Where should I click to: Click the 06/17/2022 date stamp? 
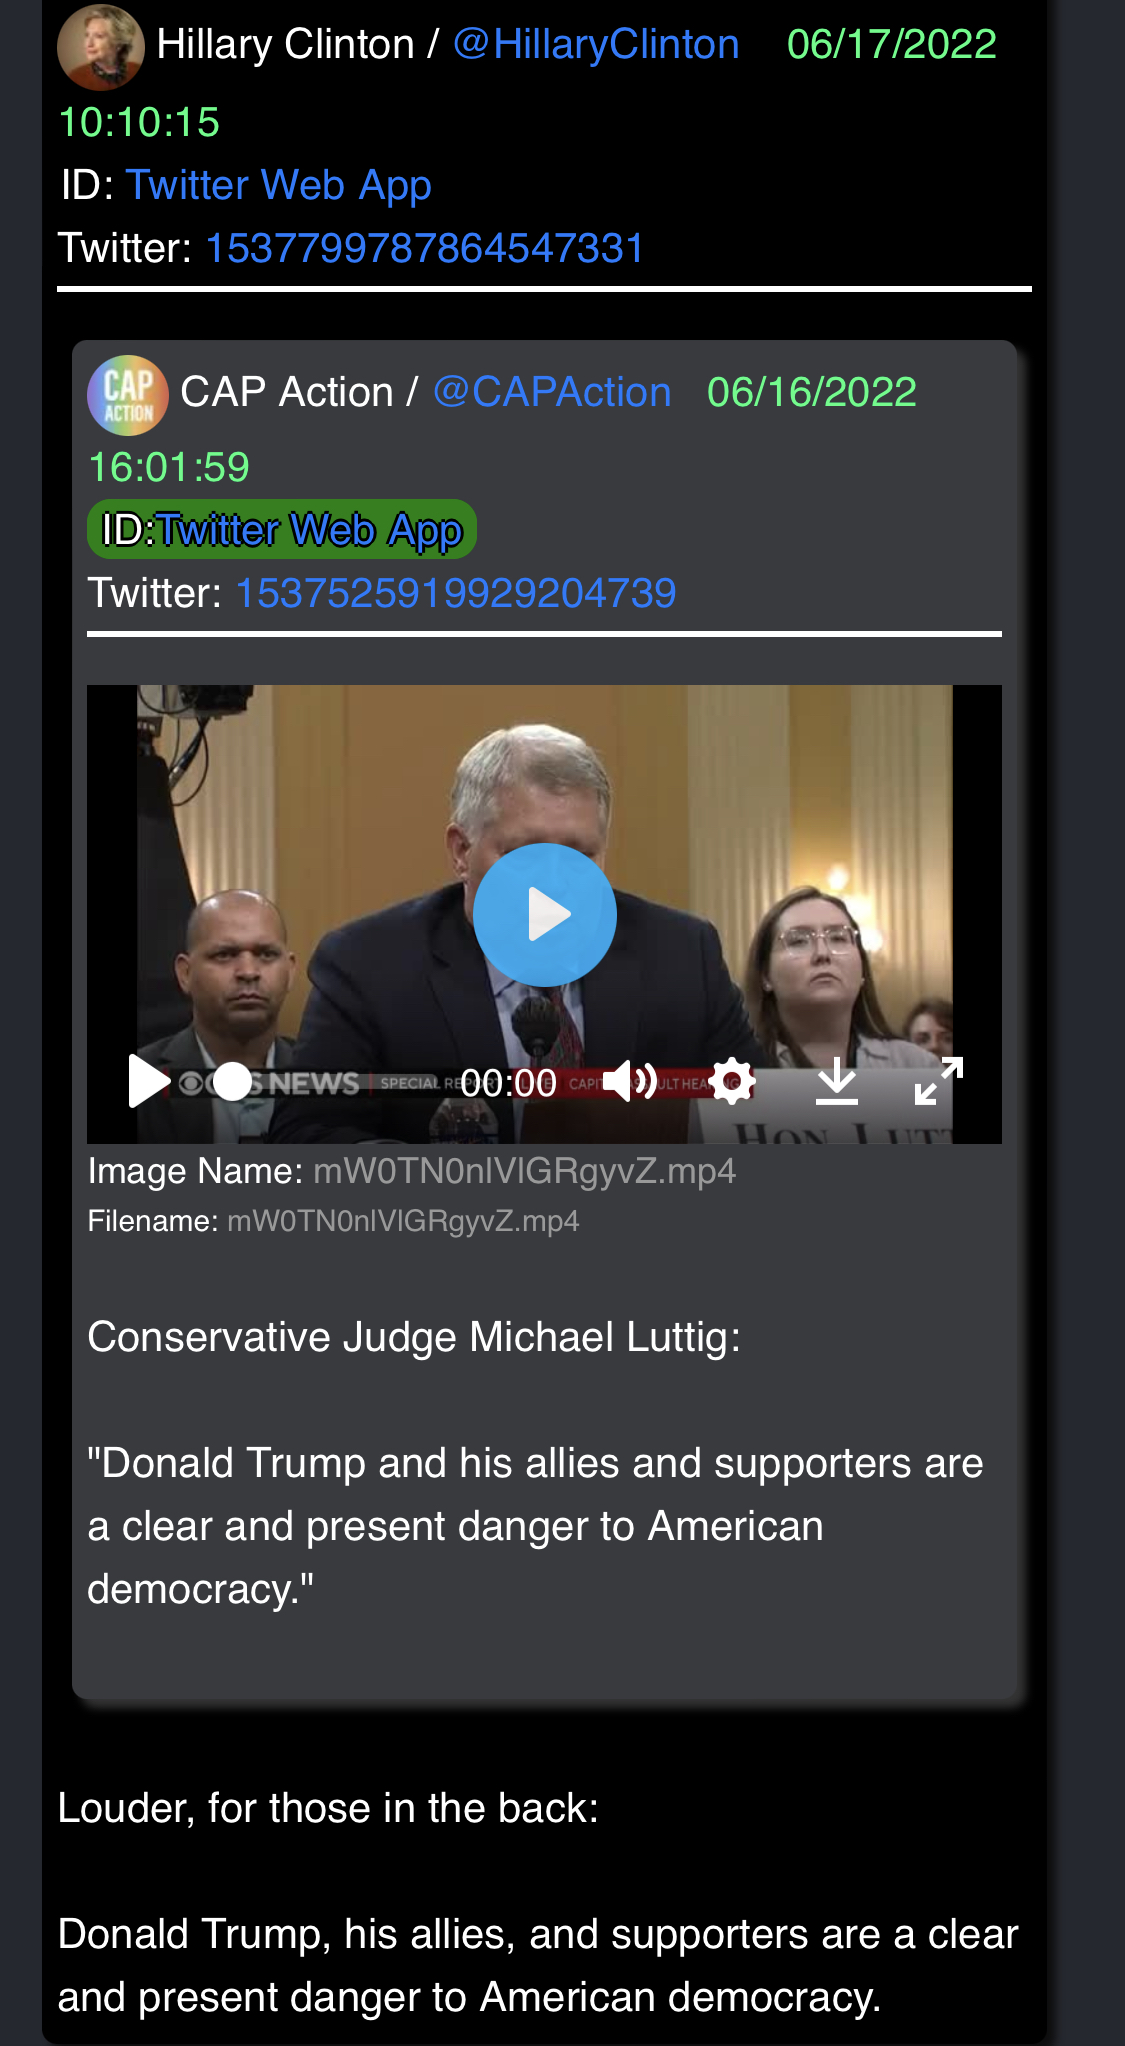[x=892, y=45]
